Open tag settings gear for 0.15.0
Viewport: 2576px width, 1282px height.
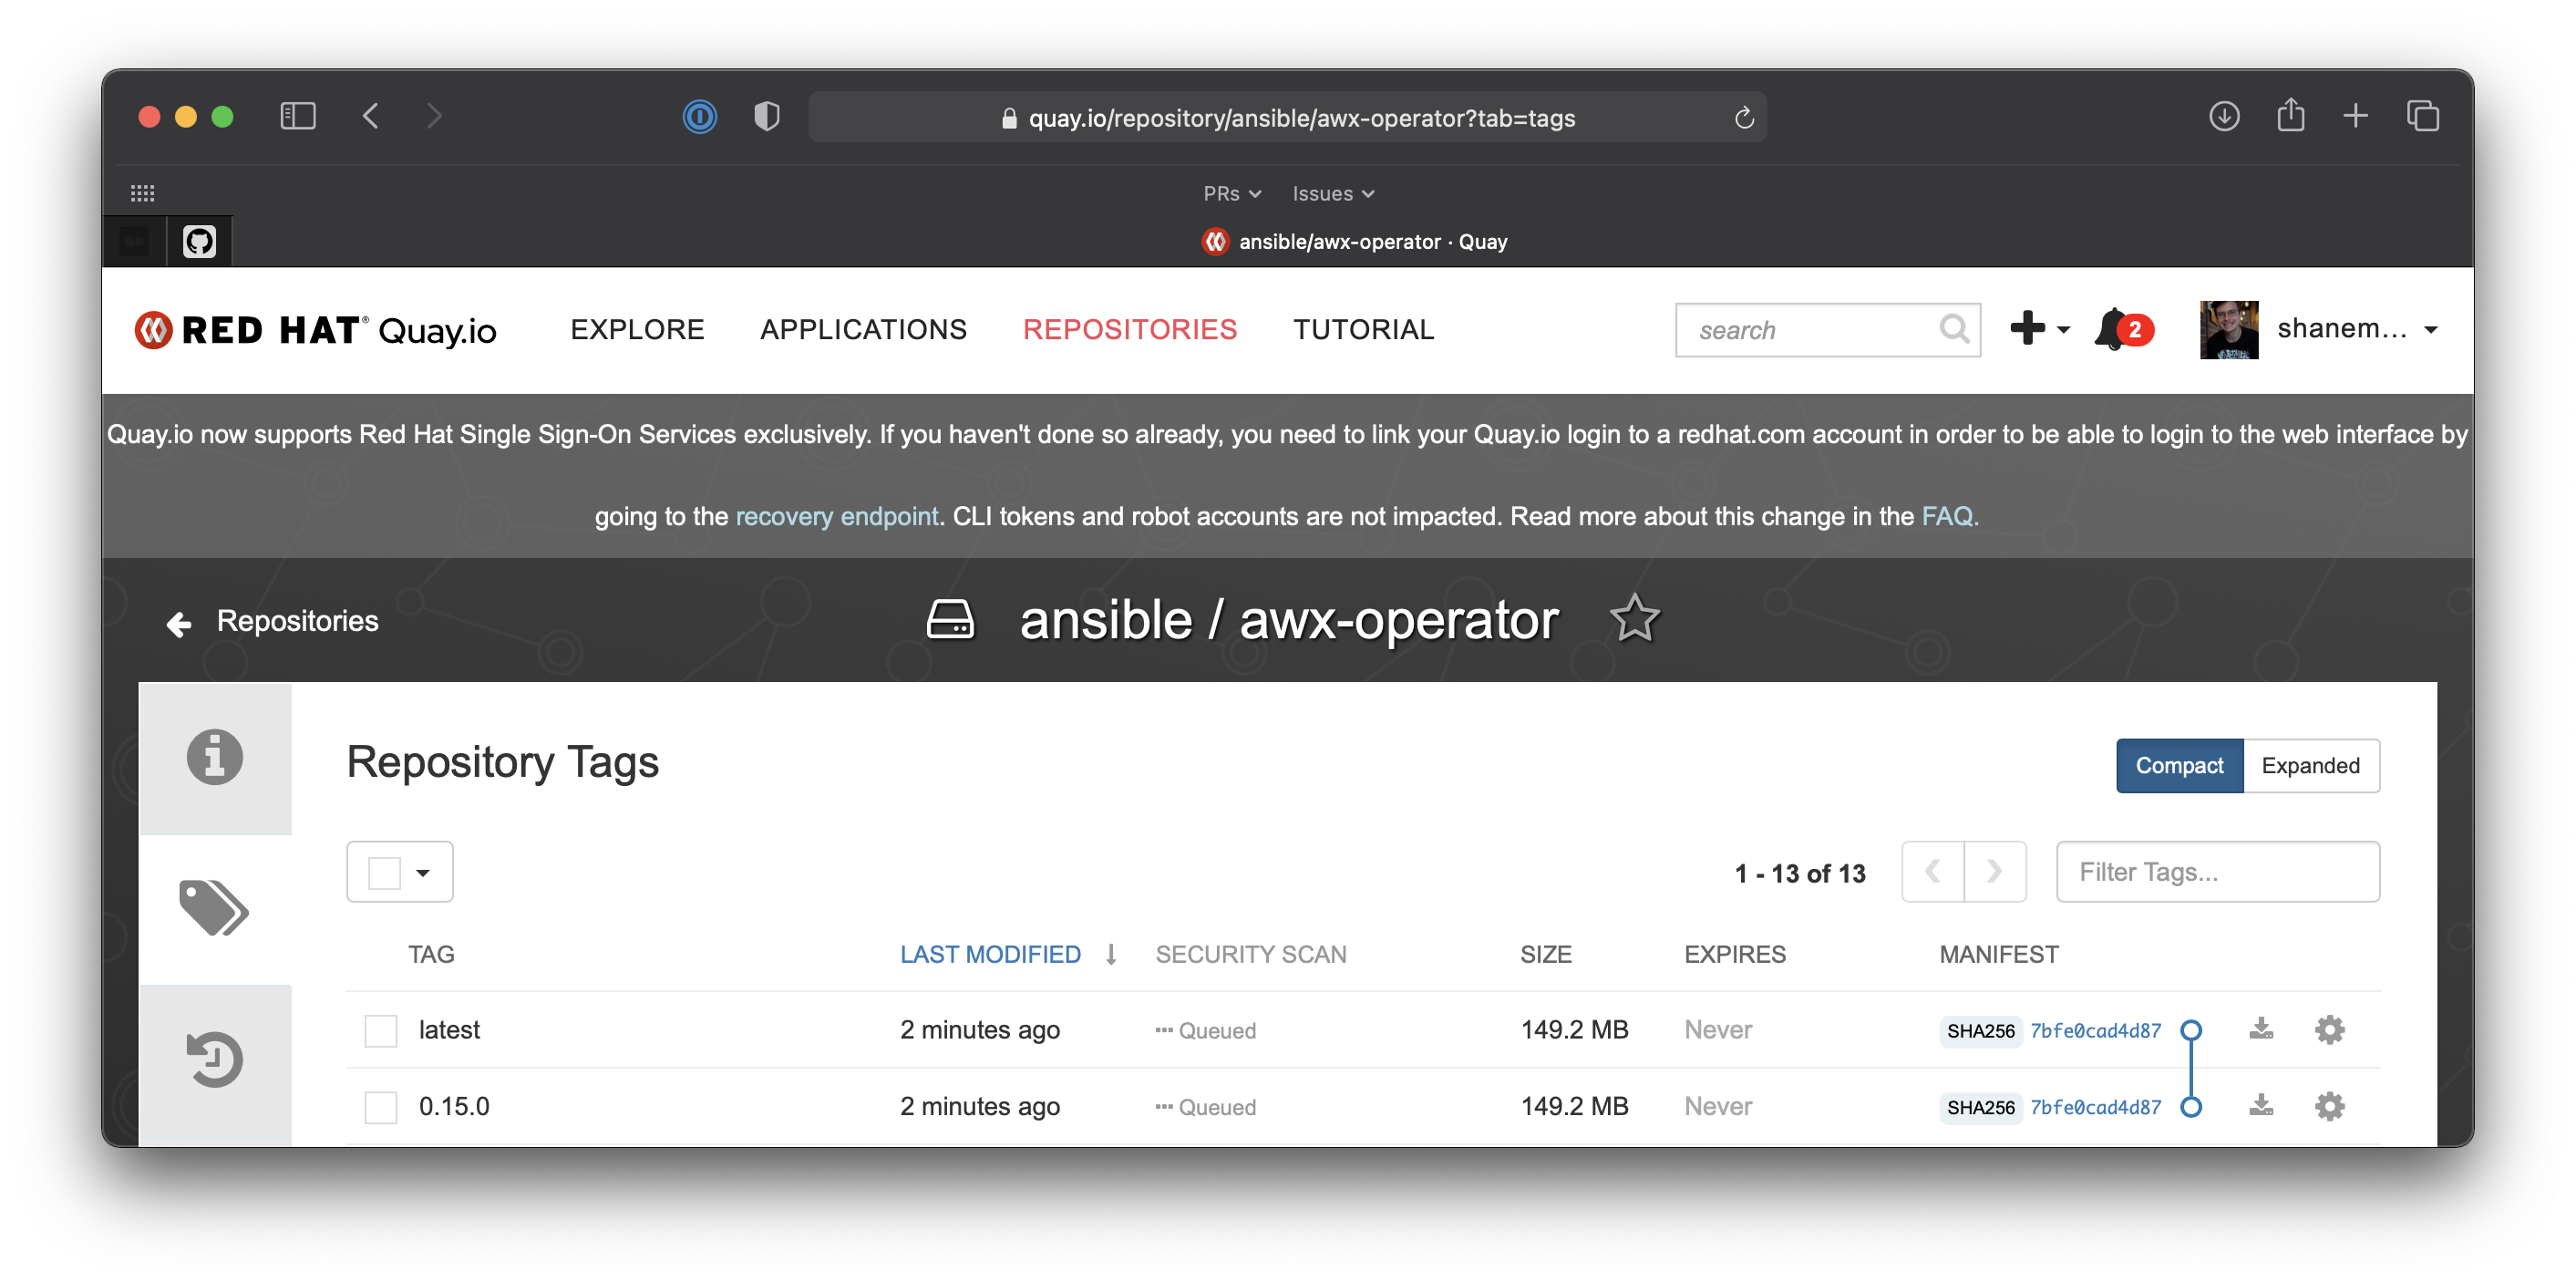point(2329,1106)
